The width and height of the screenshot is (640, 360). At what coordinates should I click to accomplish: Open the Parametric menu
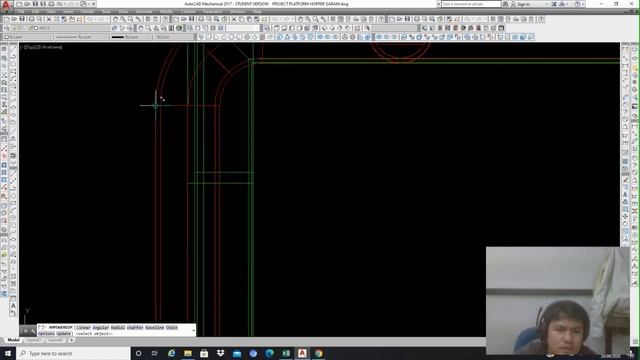[212, 11]
